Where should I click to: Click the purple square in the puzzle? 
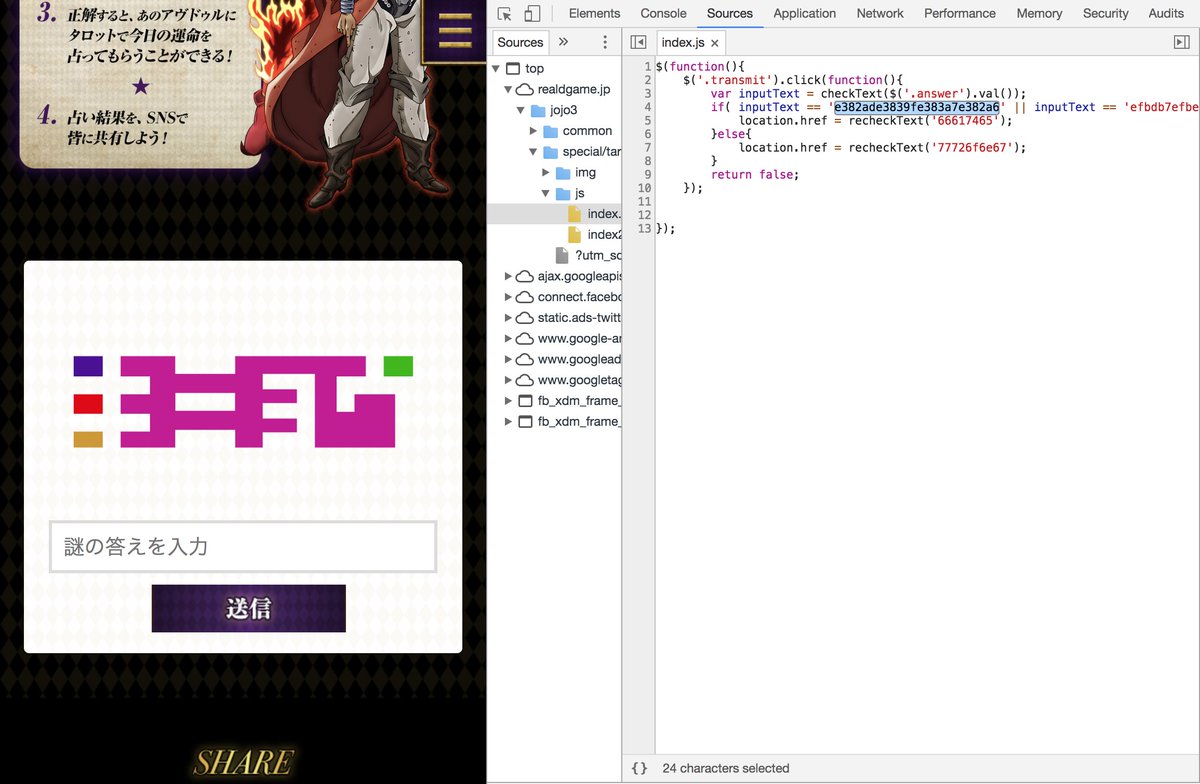(x=88, y=366)
